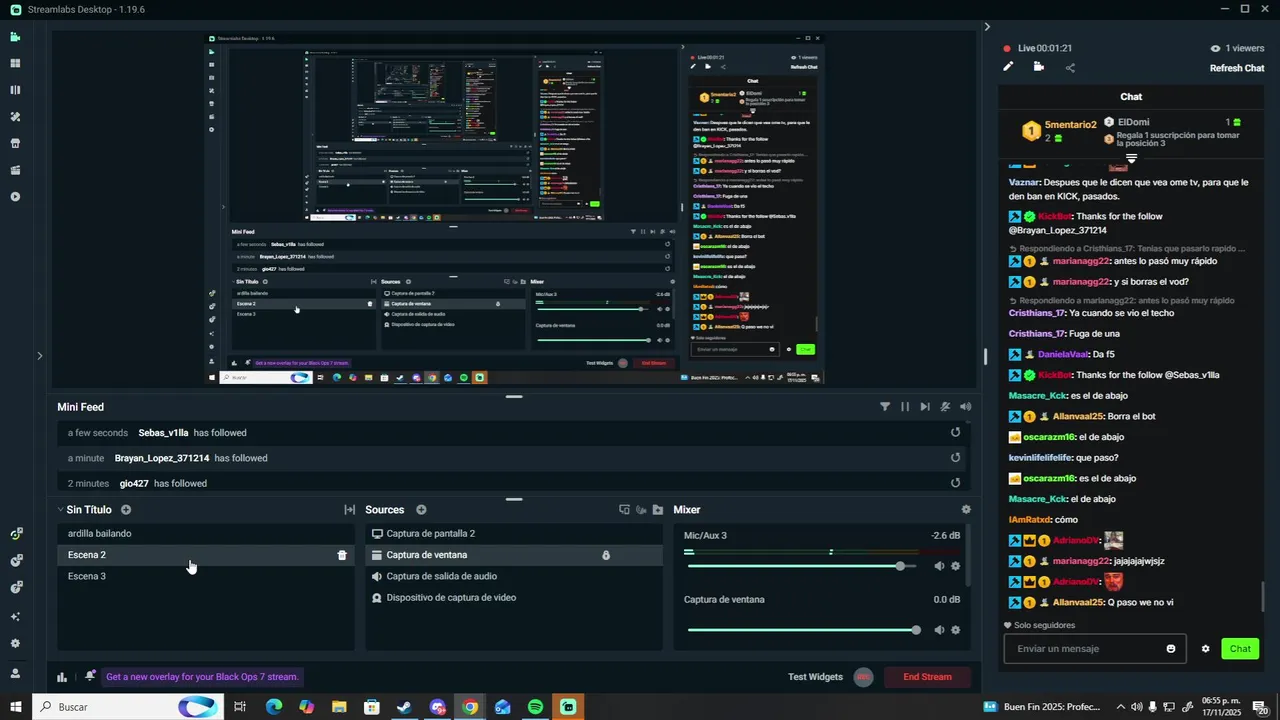1280x720 pixels.
Task: Open the Black Ops 7 overlay notification
Action: pyautogui.click(x=202, y=677)
